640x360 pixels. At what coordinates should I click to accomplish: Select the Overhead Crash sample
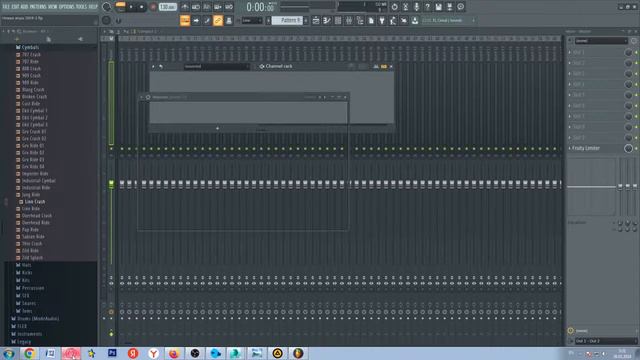coord(34,216)
